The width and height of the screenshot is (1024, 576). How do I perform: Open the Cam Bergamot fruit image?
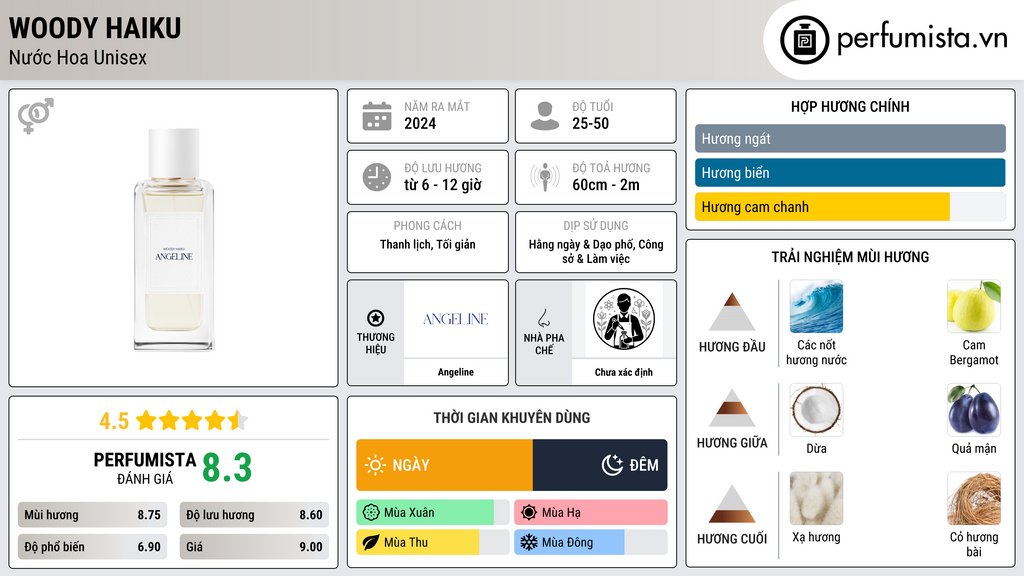coord(974,306)
